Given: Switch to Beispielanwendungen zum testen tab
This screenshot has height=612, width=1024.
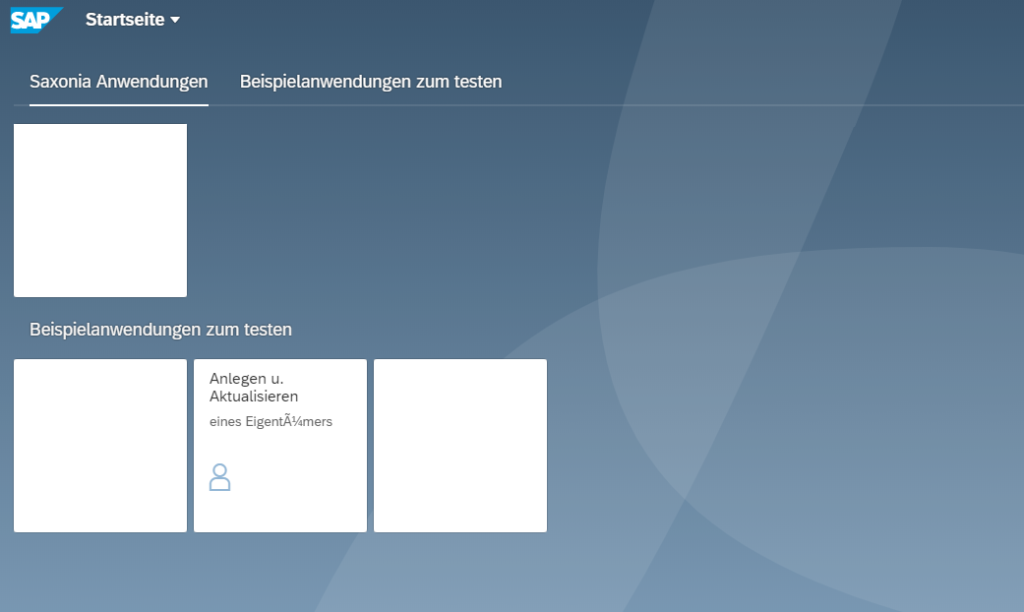Looking at the screenshot, I should 371,82.
